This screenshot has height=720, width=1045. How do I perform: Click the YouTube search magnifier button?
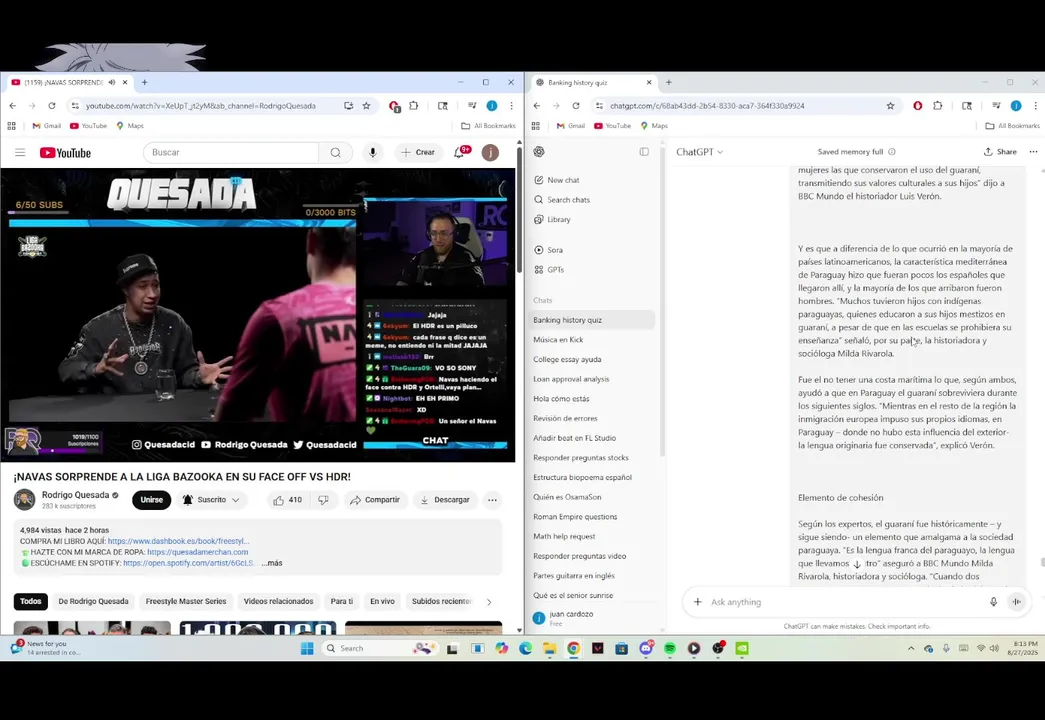[x=335, y=153]
